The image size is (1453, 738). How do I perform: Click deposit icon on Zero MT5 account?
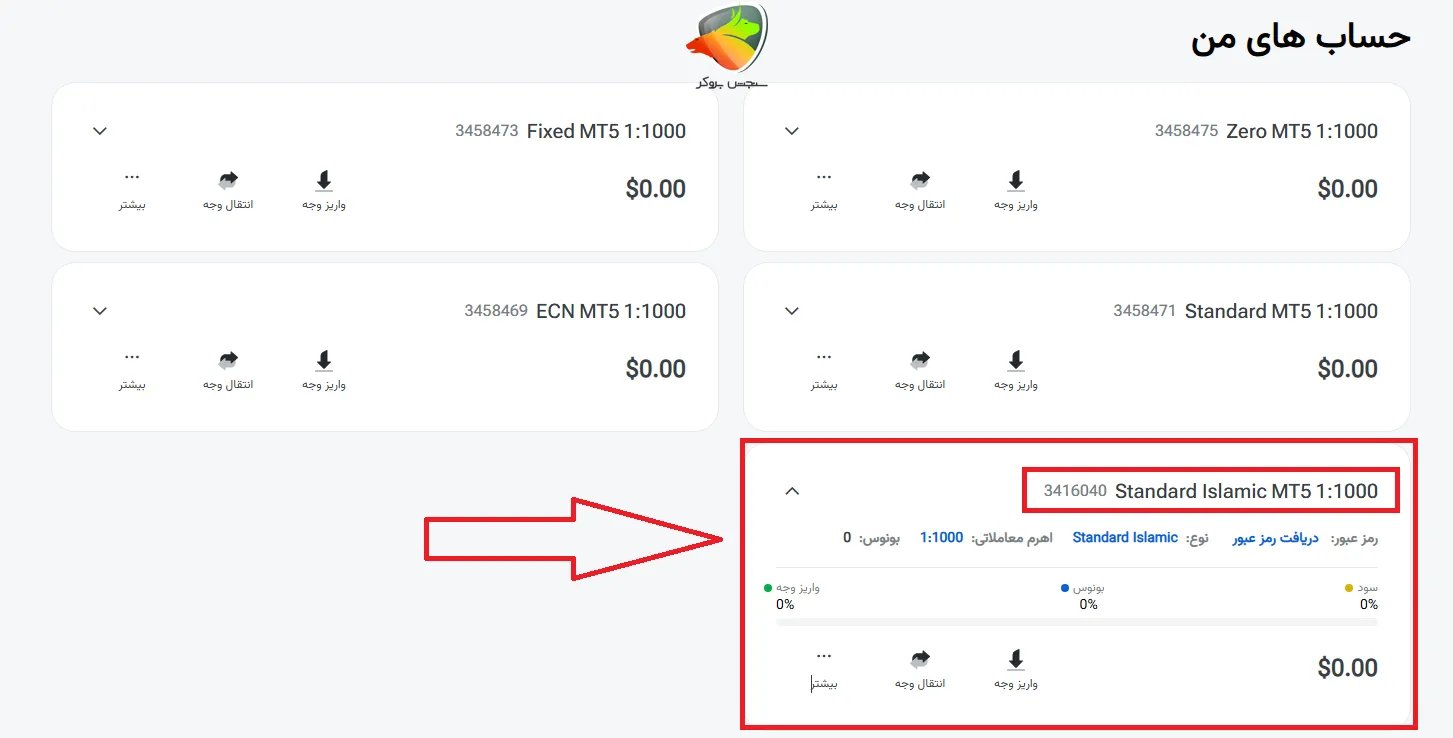point(1015,182)
